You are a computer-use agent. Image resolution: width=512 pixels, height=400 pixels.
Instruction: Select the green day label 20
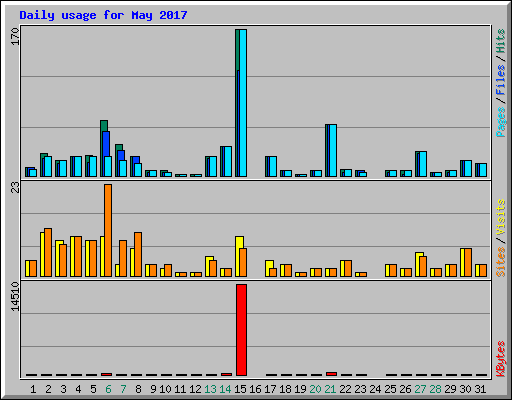click(x=315, y=389)
